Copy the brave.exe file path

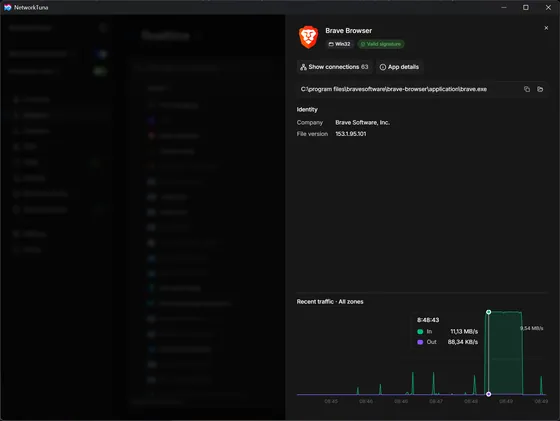(x=527, y=89)
